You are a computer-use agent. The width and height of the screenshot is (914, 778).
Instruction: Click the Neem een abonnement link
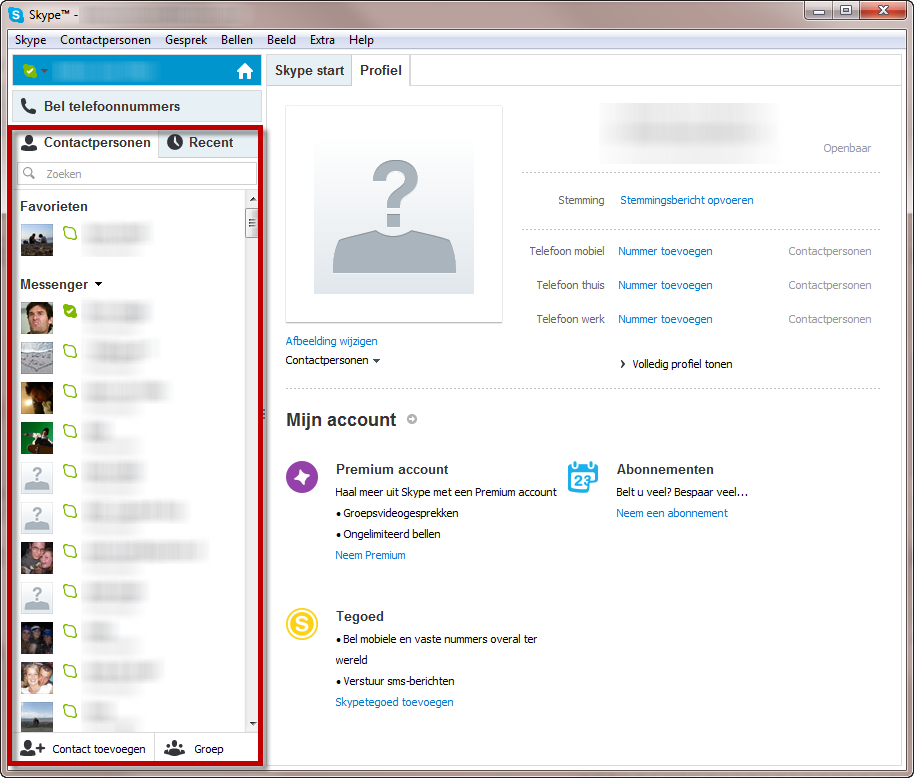click(x=672, y=513)
